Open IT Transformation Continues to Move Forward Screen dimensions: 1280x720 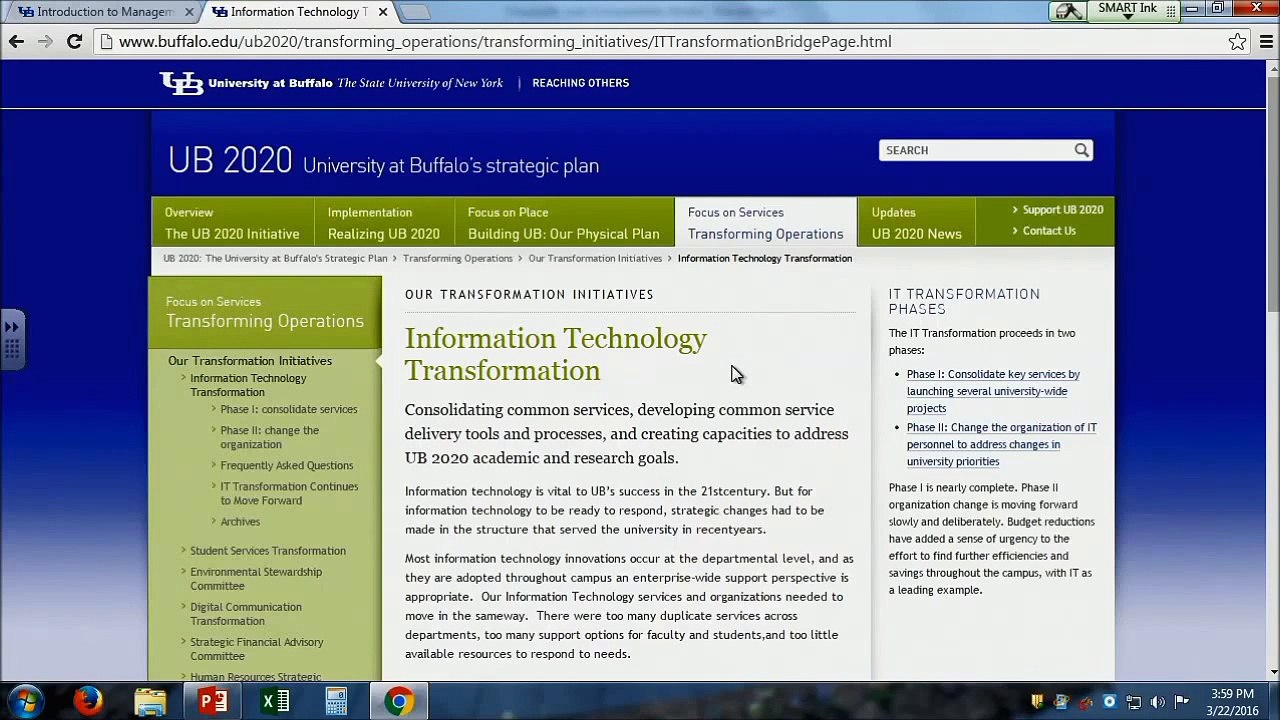(289, 493)
